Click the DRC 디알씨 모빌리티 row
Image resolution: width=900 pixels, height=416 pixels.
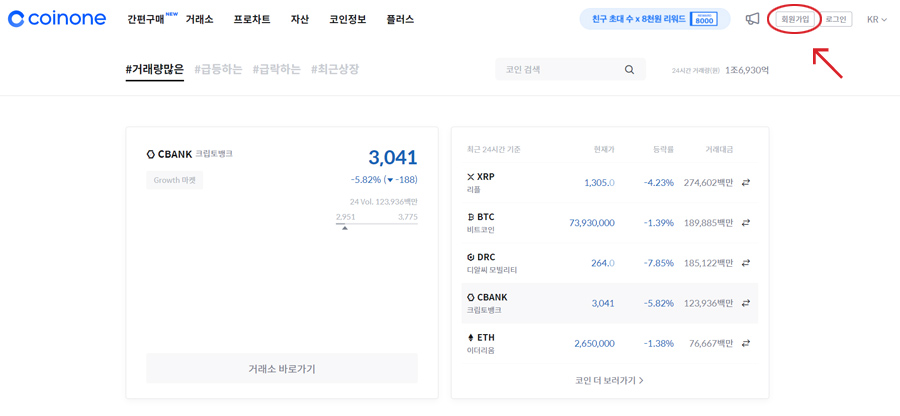pyautogui.click(x=610, y=263)
